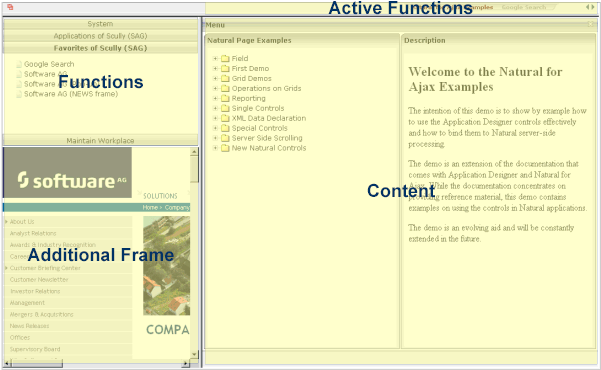The image size is (601, 370).
Task: Click the frame's horizontal scrollbar right arrow
Action: 186,363
